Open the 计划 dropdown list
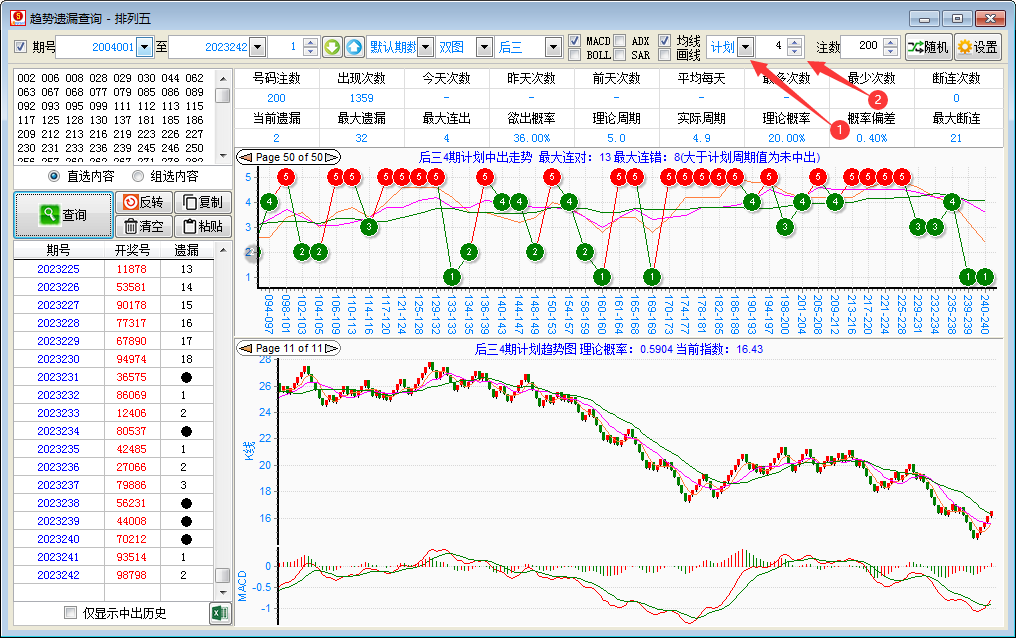The image size is (1016, 638). point(745,47)
